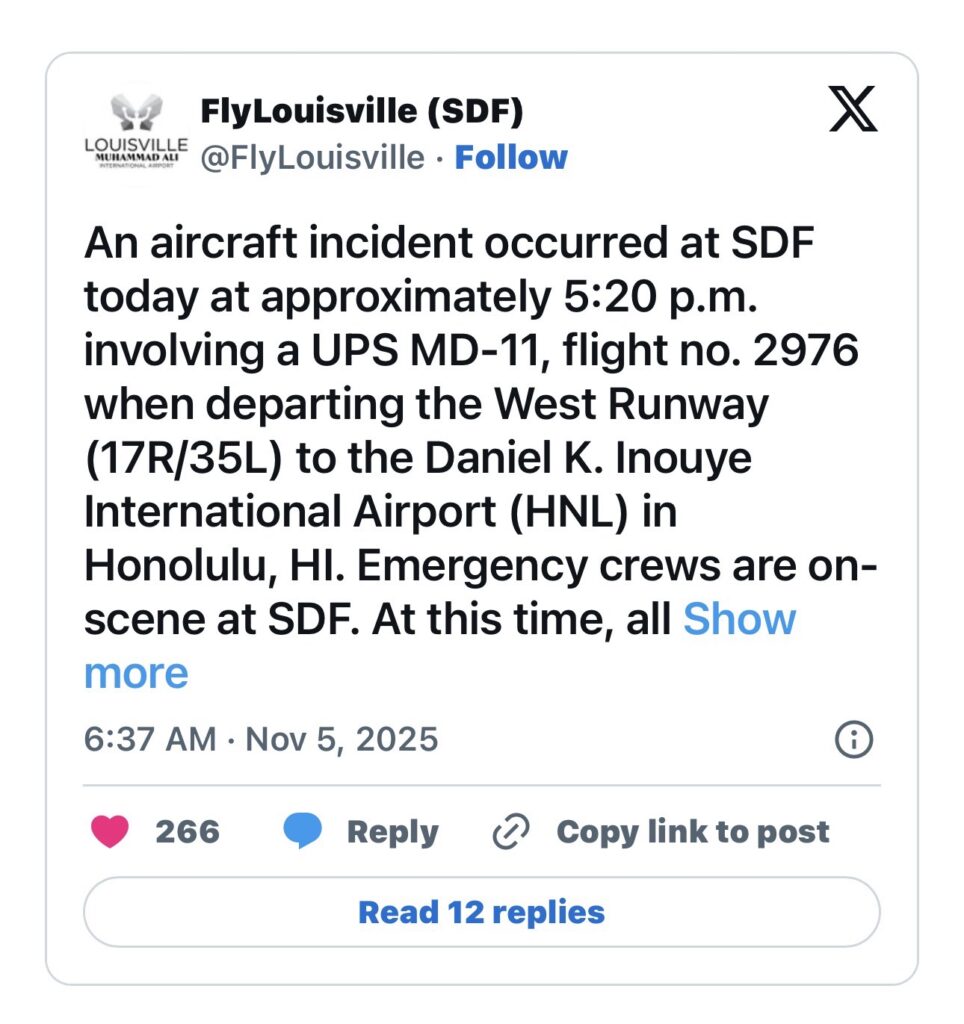Follow the FlyLouisville account

point(511,157)
